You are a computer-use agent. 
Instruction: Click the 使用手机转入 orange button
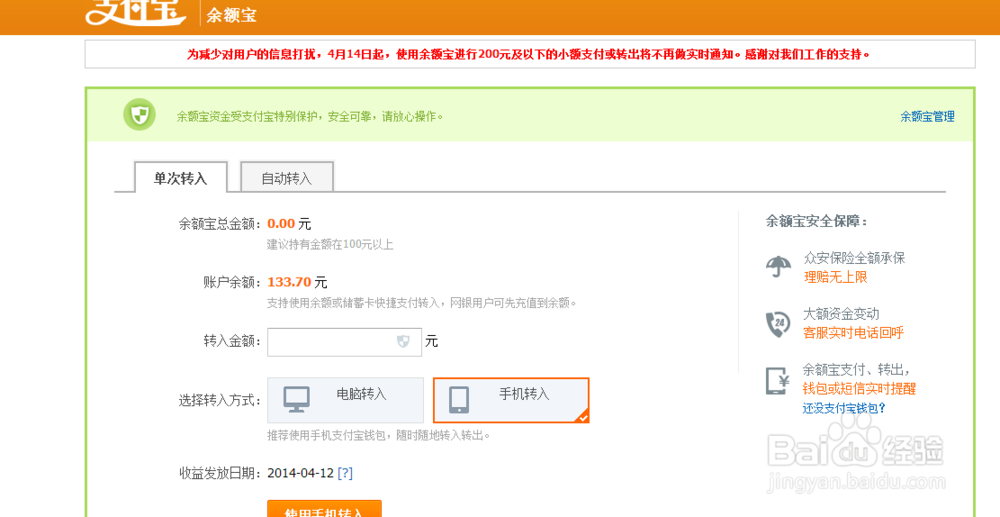[x=324, y=509]
